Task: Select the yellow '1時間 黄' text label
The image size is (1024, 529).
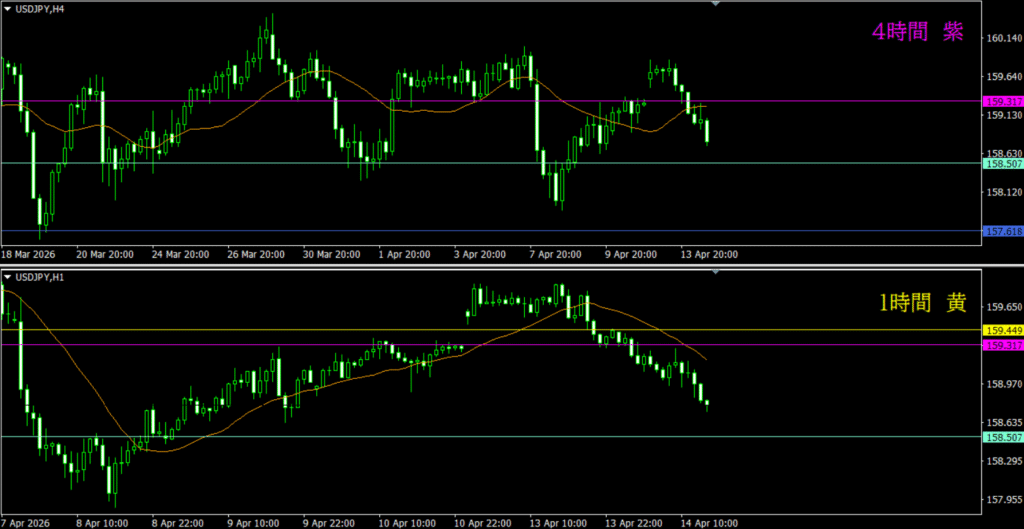Action: tap(922, 302)
